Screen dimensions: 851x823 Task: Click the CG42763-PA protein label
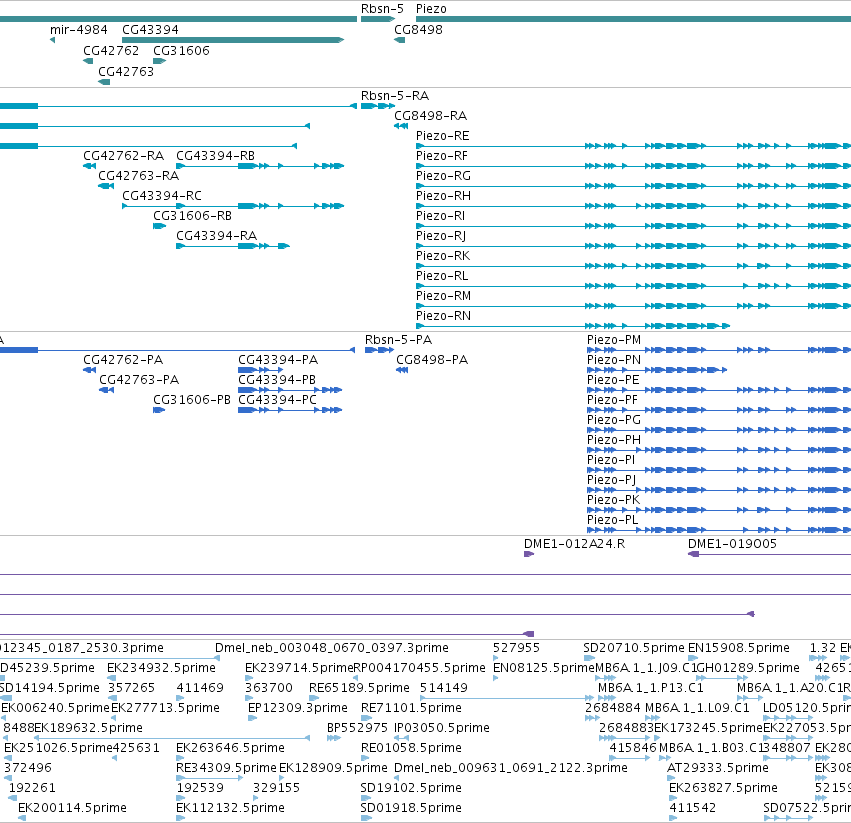[139, 379]
